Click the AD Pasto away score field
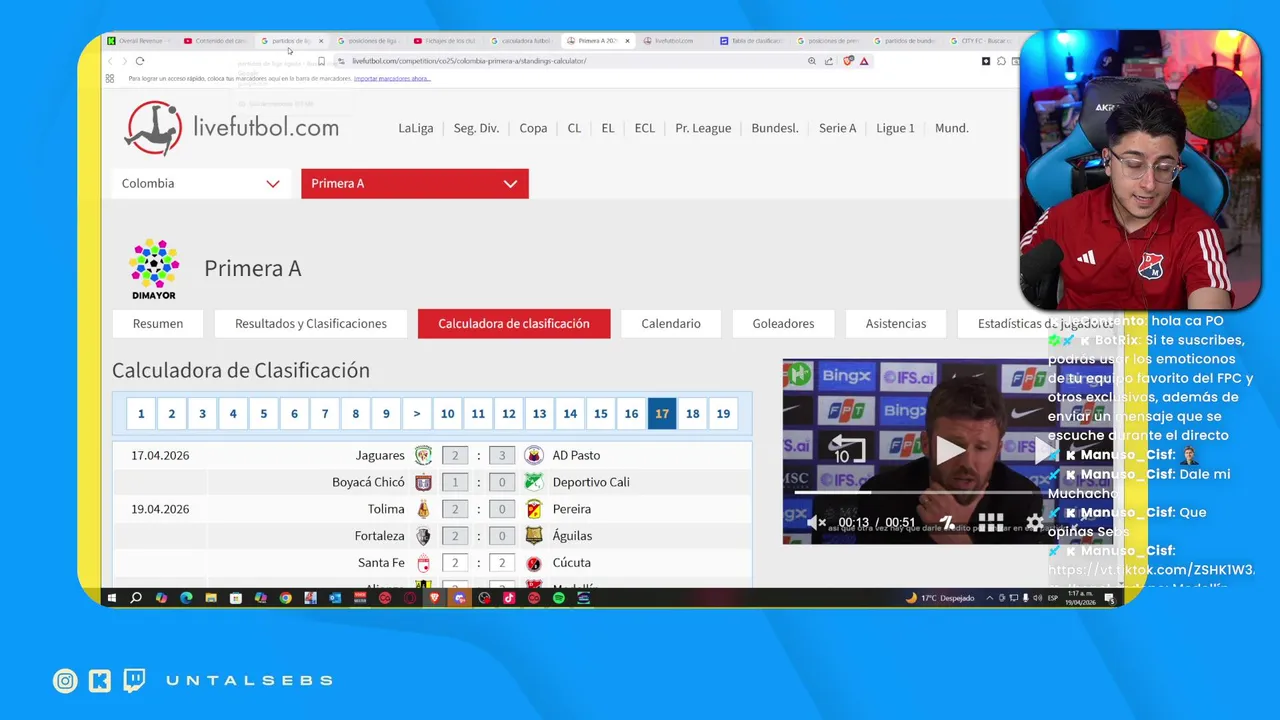Viewport: 1280px width, 720px height. coord(502,455)
